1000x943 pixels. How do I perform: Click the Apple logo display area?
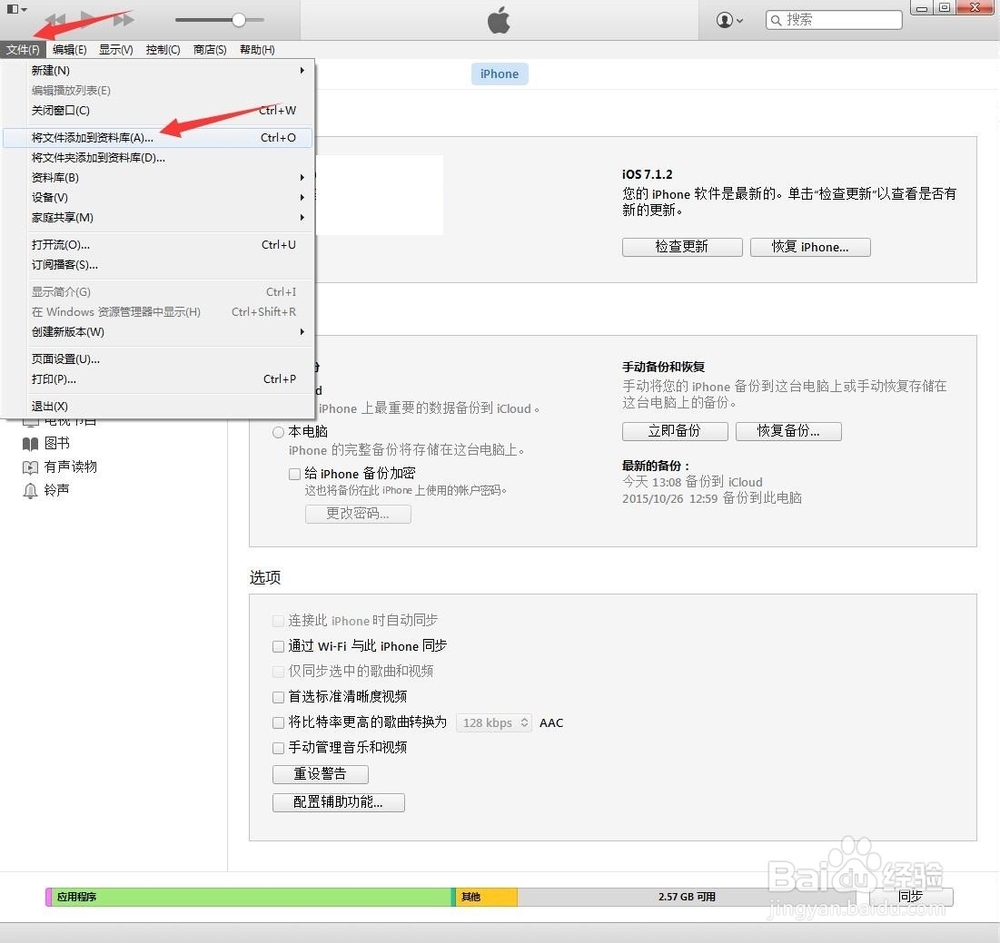pyautogui.click(x=499, y=20)
